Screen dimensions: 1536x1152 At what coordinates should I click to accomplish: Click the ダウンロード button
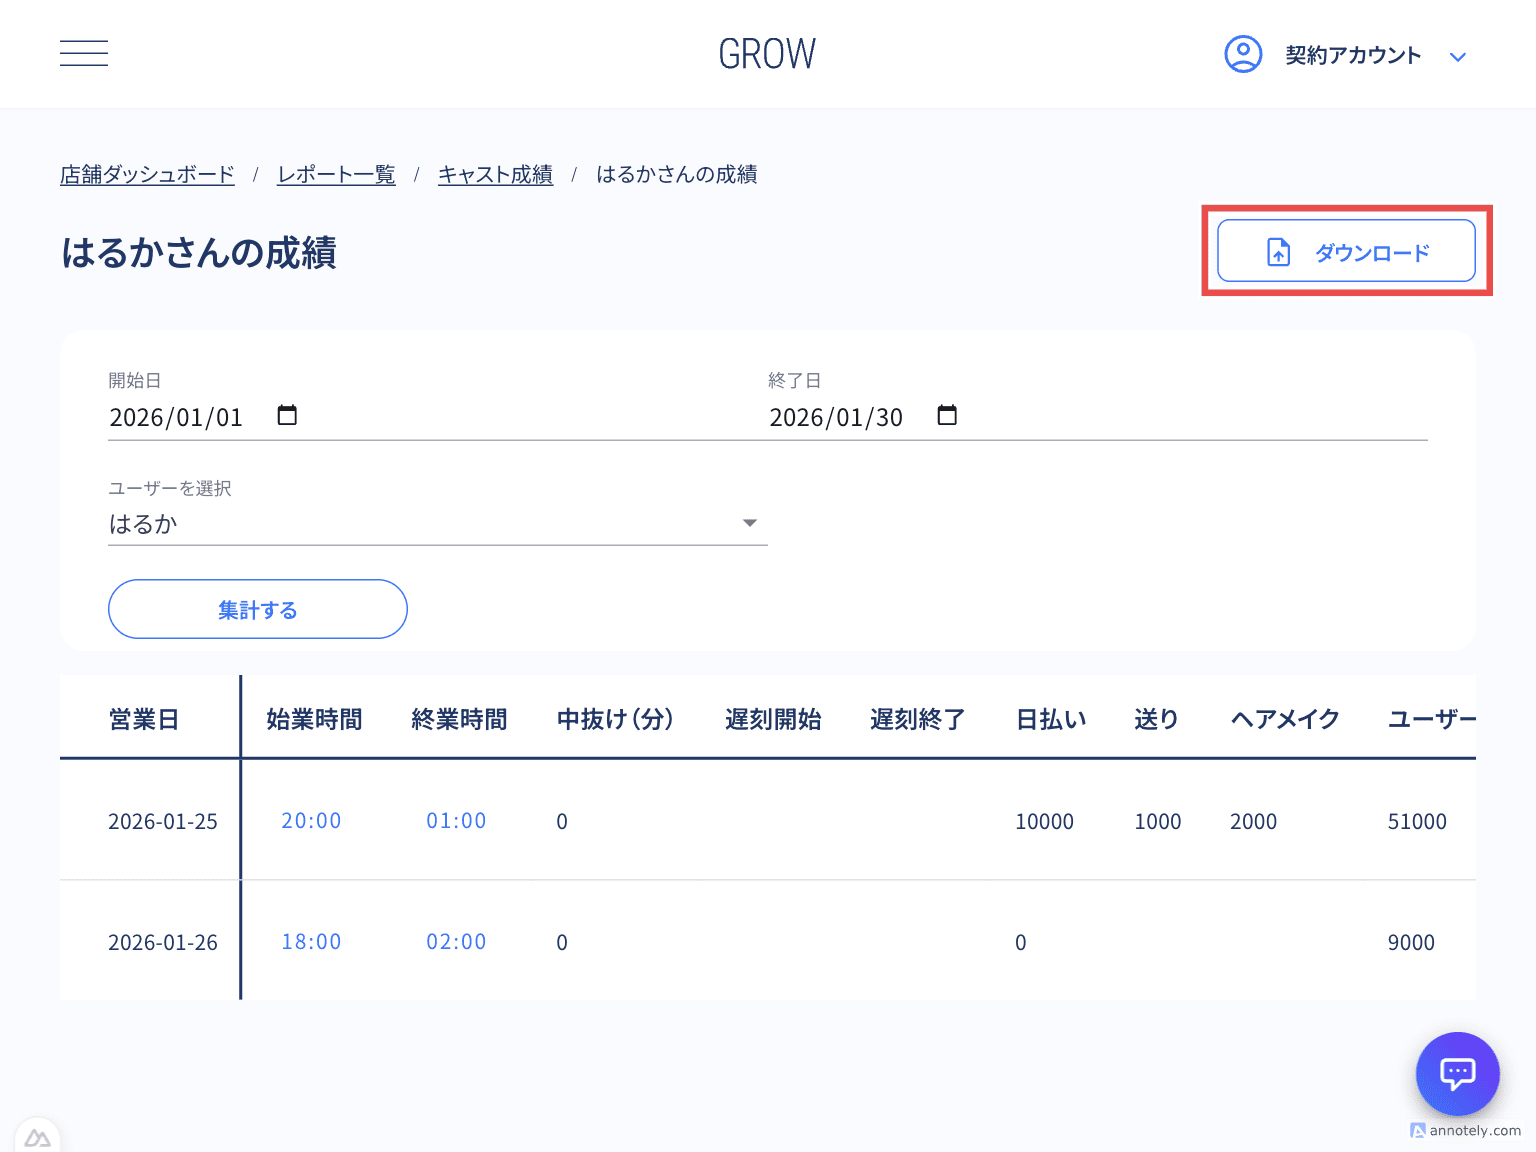click(x=1346, y=251)
